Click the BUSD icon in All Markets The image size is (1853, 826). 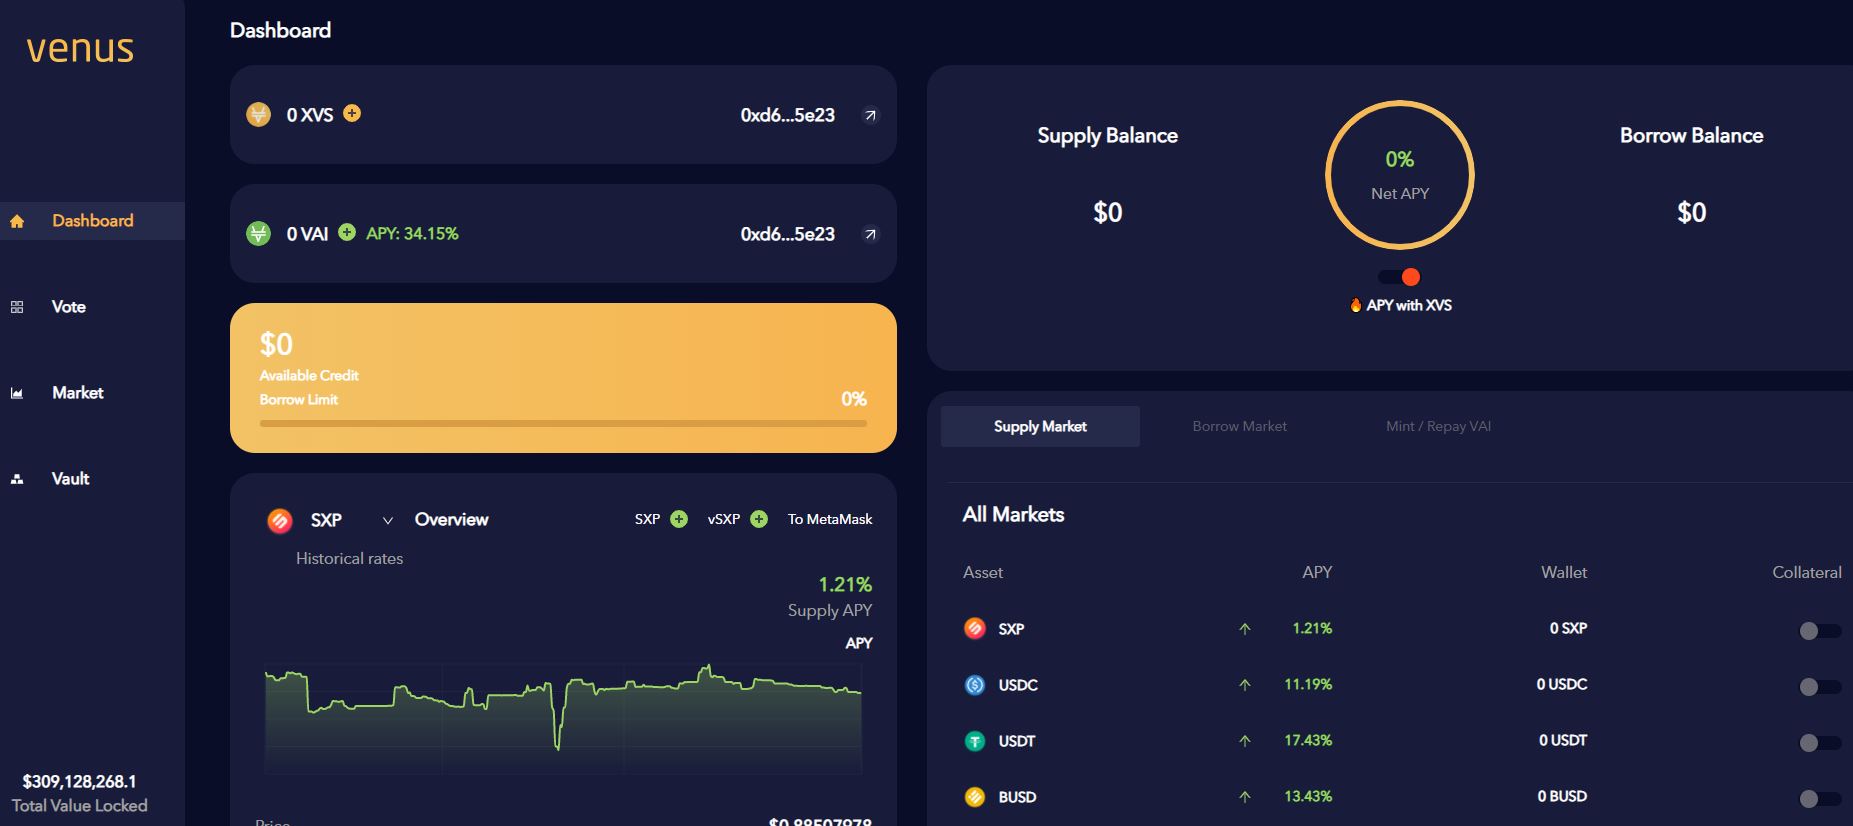pyautogui.click(x=975, y=797)
